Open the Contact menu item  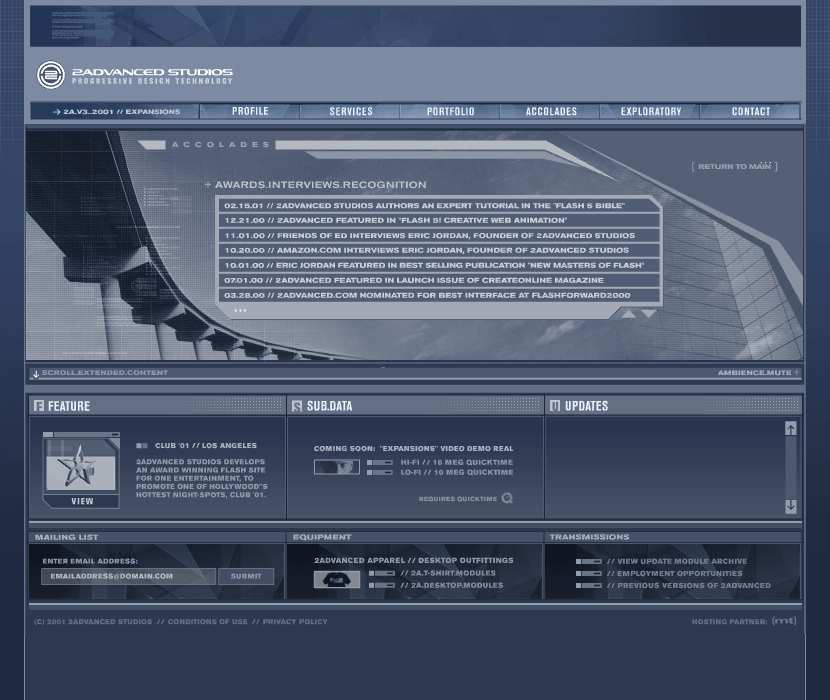[x=751, y=111]
